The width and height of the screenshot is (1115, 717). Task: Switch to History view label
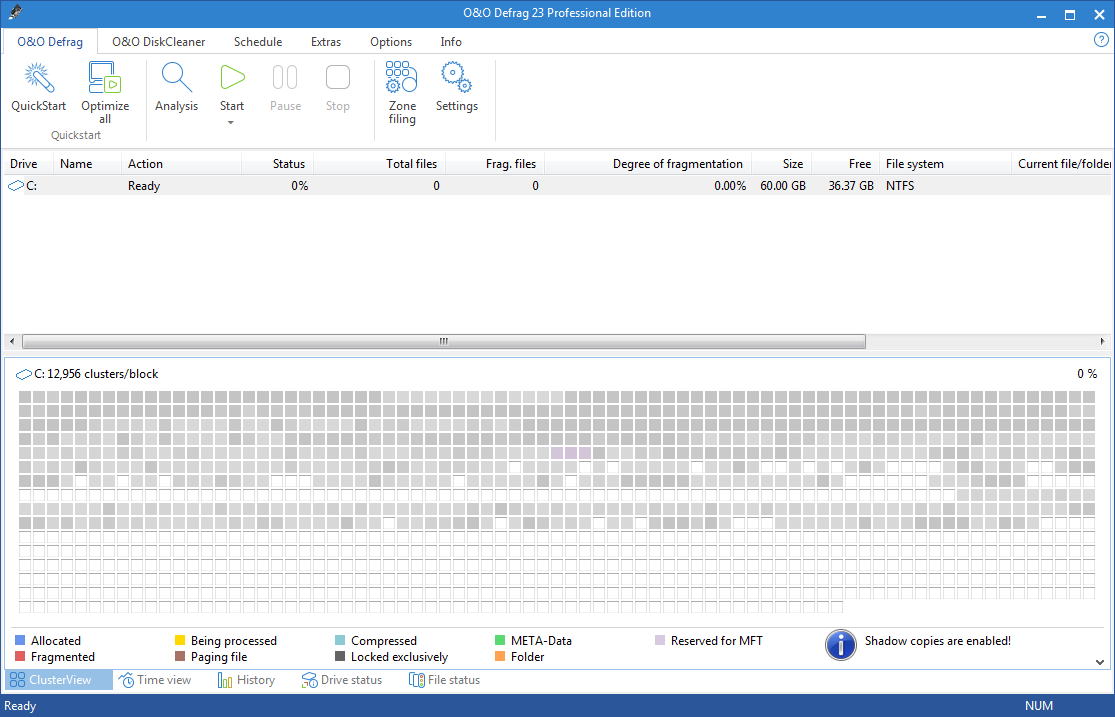(256, 680)
